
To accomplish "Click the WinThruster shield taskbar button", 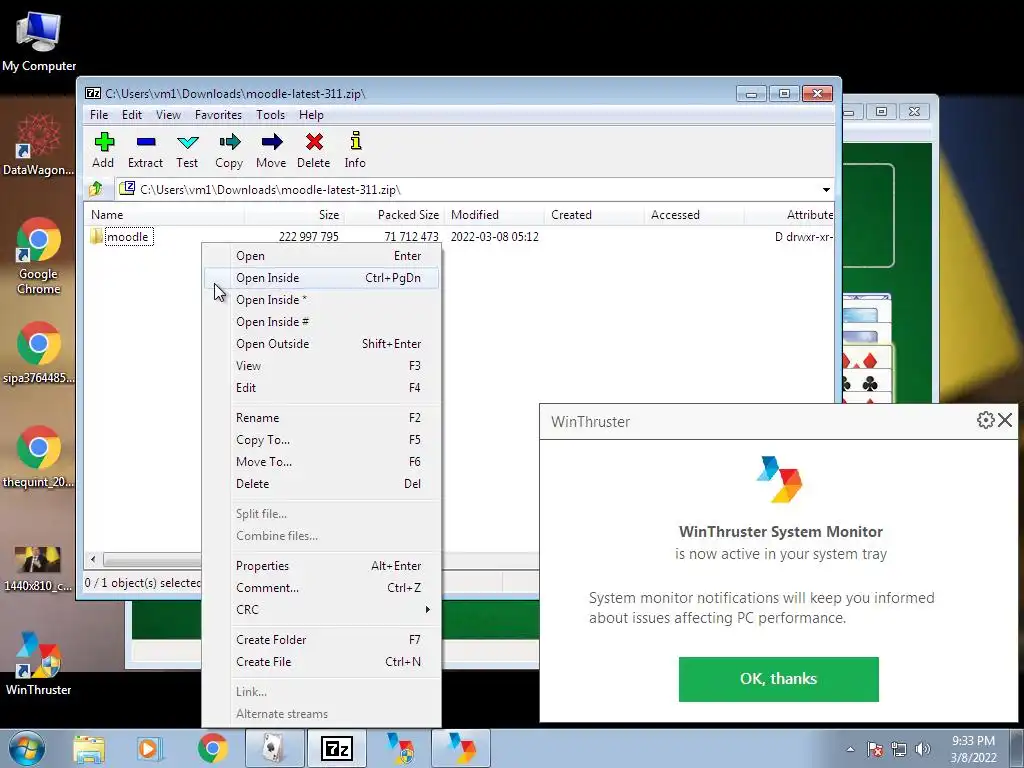I will point(399,749).
